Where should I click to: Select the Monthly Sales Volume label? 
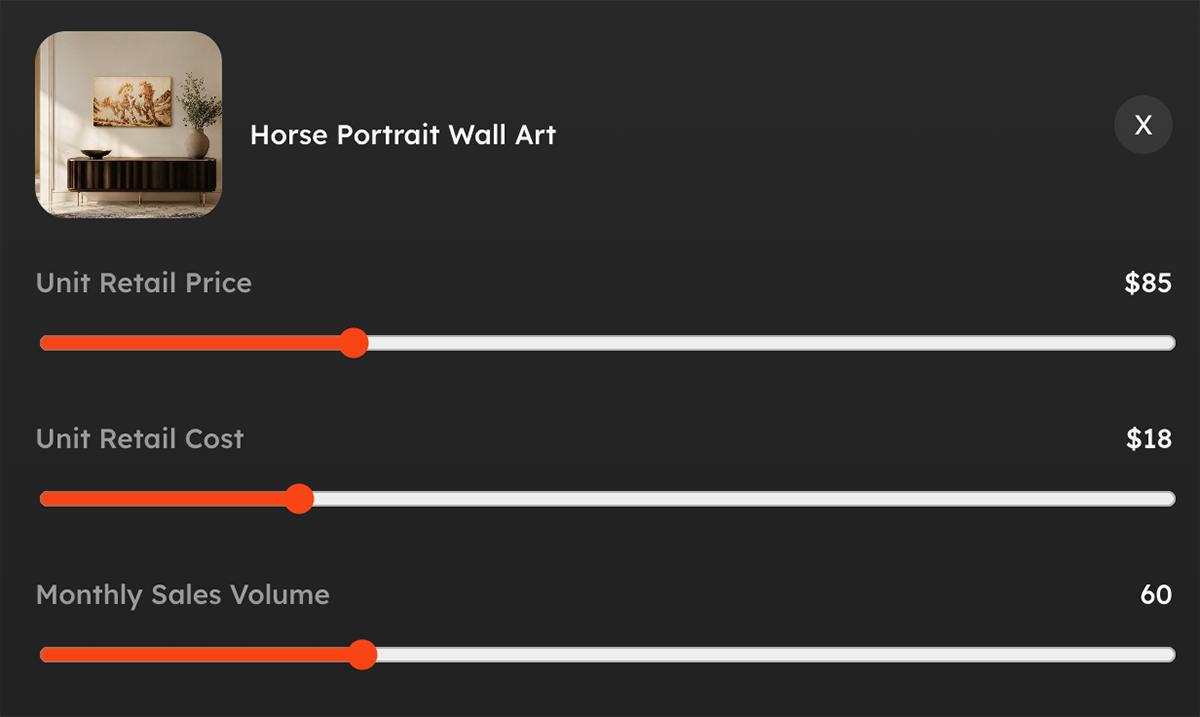pyautogui.click(x=183, y=595)
